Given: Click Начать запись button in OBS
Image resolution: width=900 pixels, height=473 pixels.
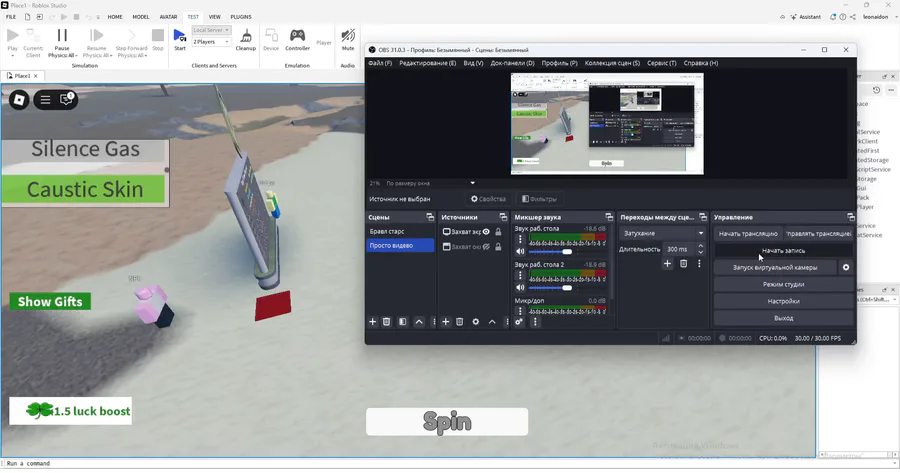Looking at the screenshot, I should tap(783, 251).
